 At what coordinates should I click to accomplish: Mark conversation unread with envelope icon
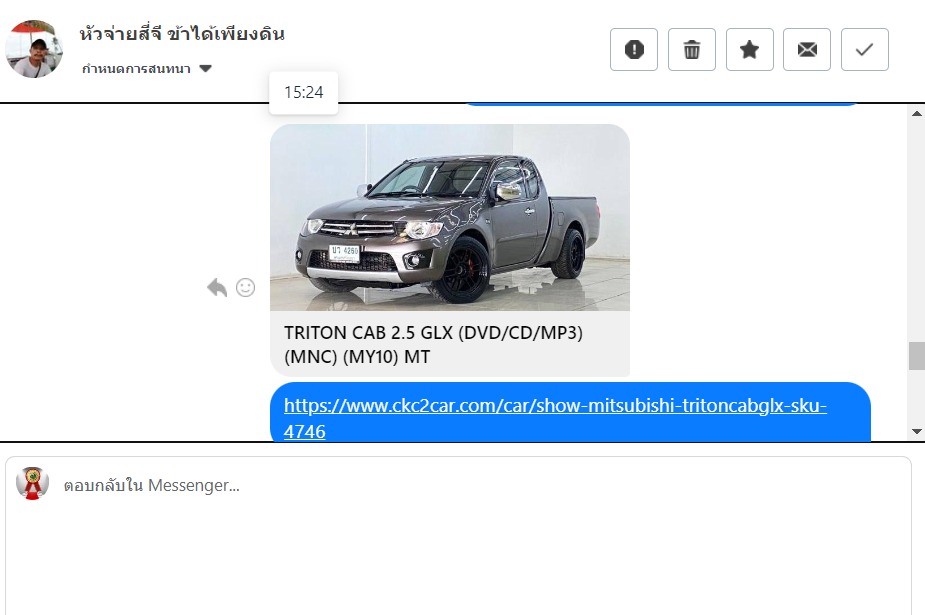[806, 50]
